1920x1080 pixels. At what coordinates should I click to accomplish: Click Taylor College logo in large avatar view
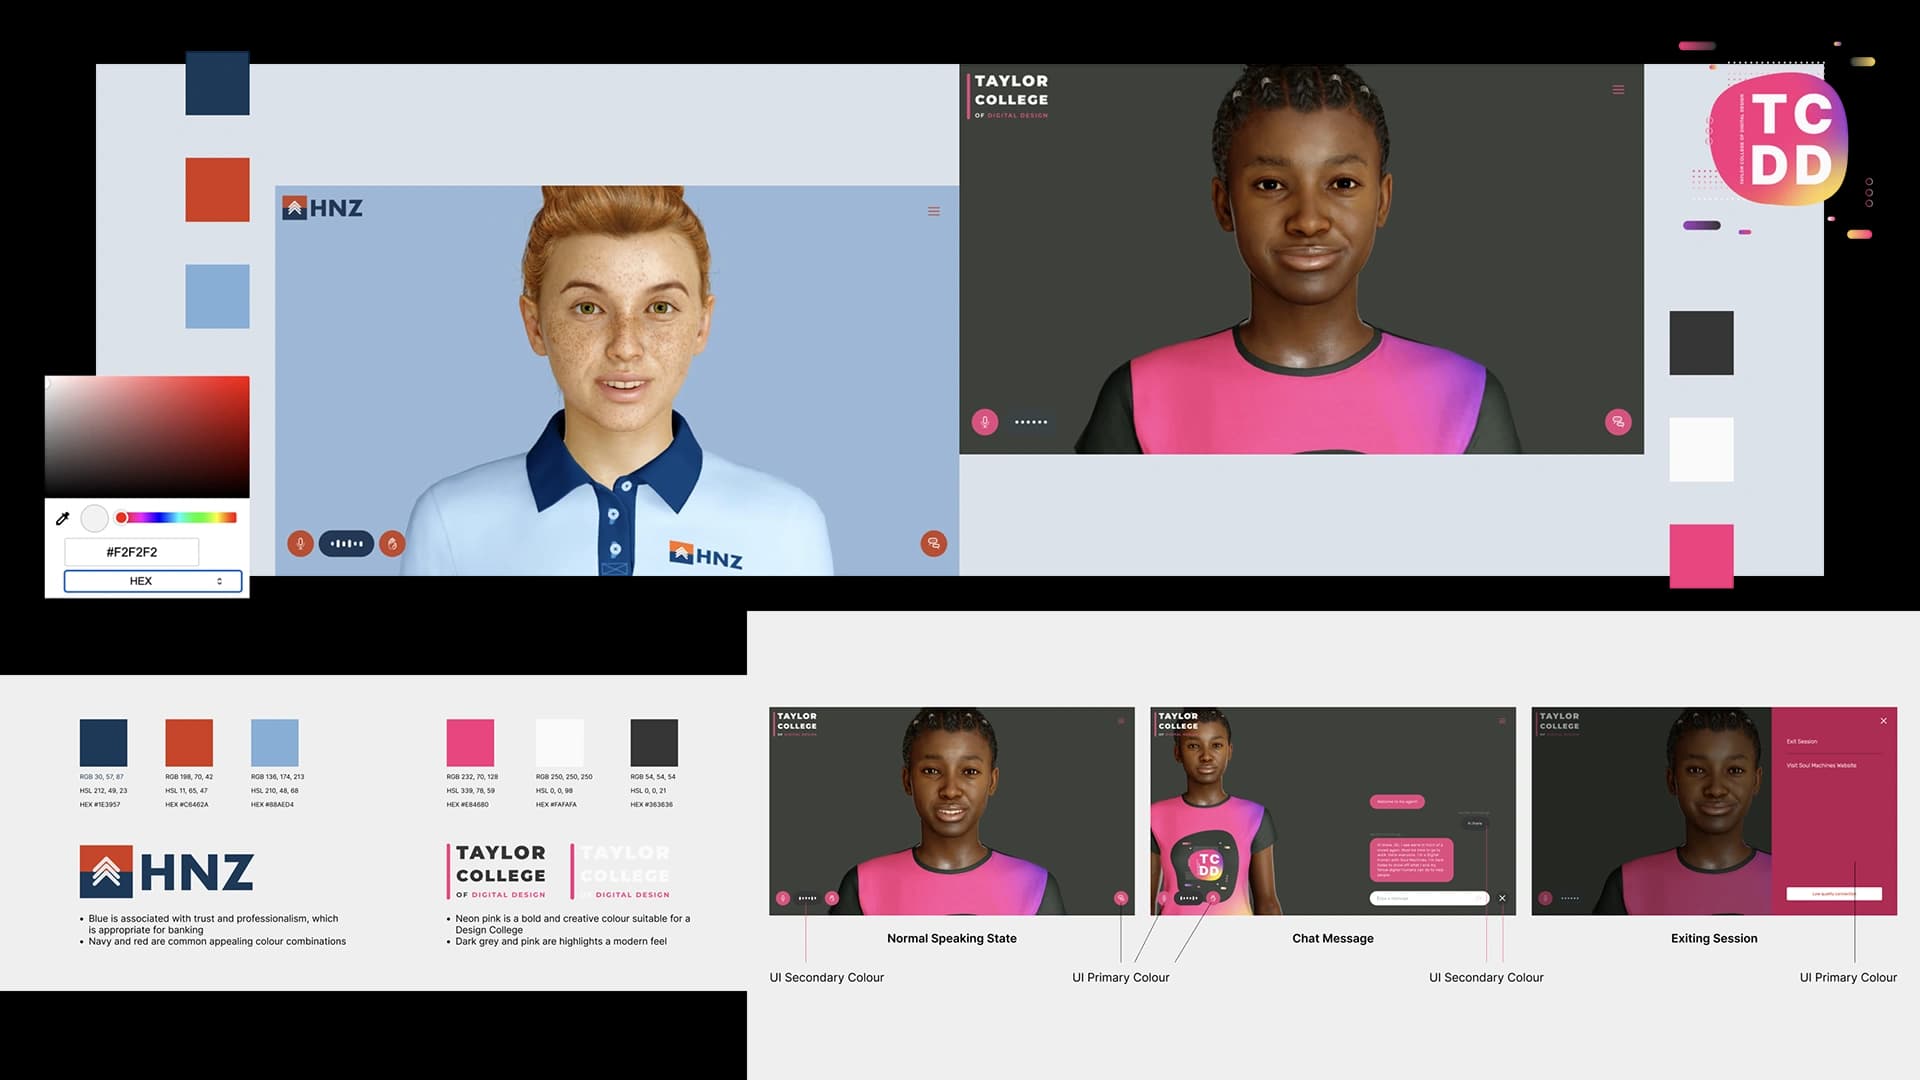[1008, 96]
